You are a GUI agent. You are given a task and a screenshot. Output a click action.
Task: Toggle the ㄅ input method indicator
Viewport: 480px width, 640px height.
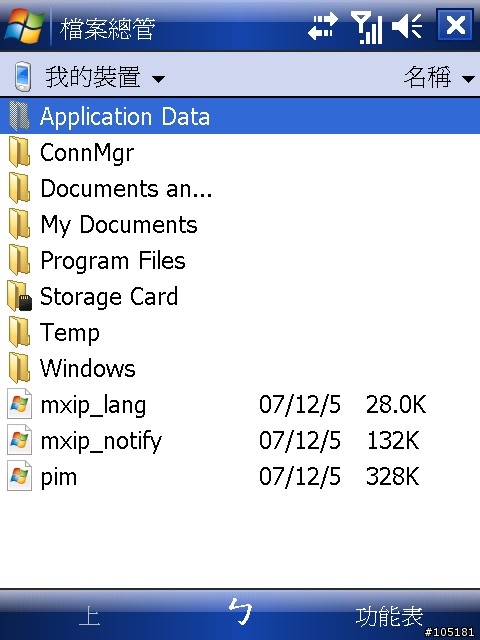tap(240, 611)
